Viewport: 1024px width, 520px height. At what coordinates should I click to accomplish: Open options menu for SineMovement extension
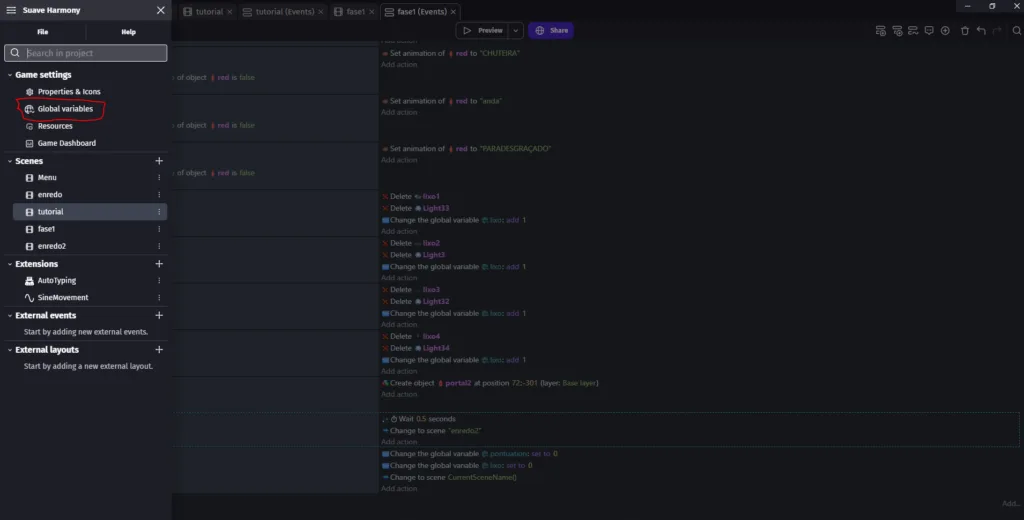click(159, 298)
